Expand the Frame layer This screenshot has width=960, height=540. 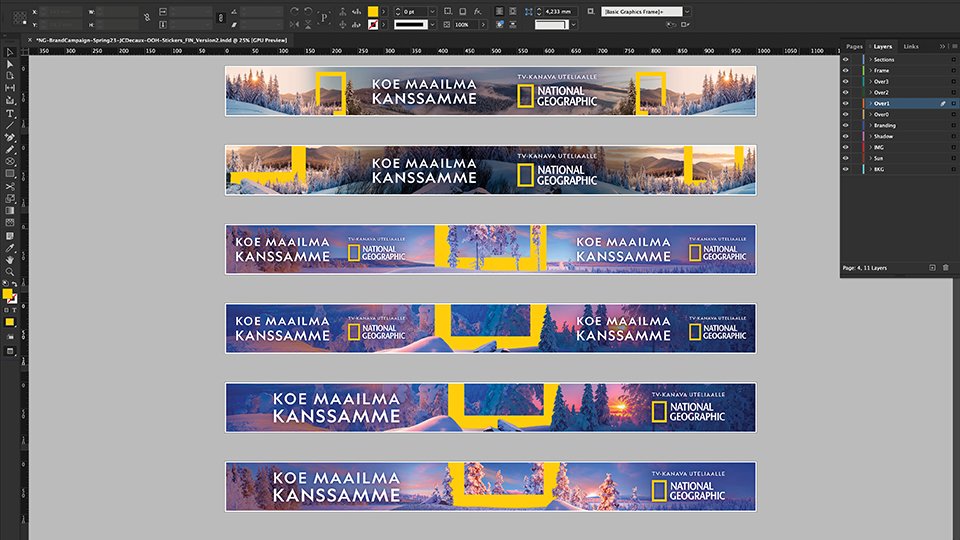(x=871, y=70)
